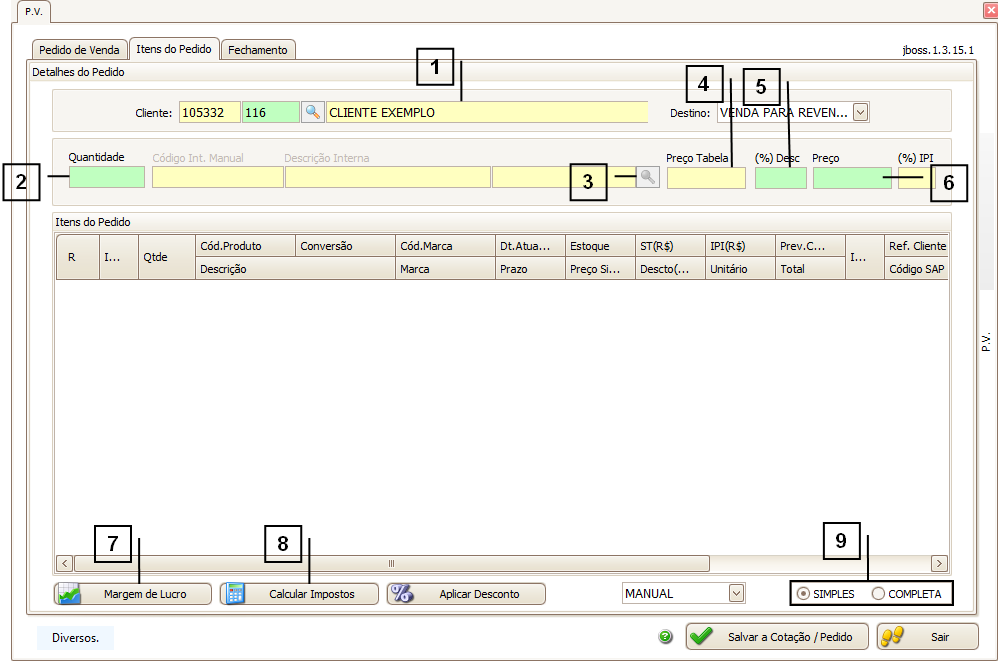Image resolution: width=1000 pixels, height=662 pixels.
Task: Click the right arrow of table scrollbar
Action: pyautogui.click(x=939, y=563)
